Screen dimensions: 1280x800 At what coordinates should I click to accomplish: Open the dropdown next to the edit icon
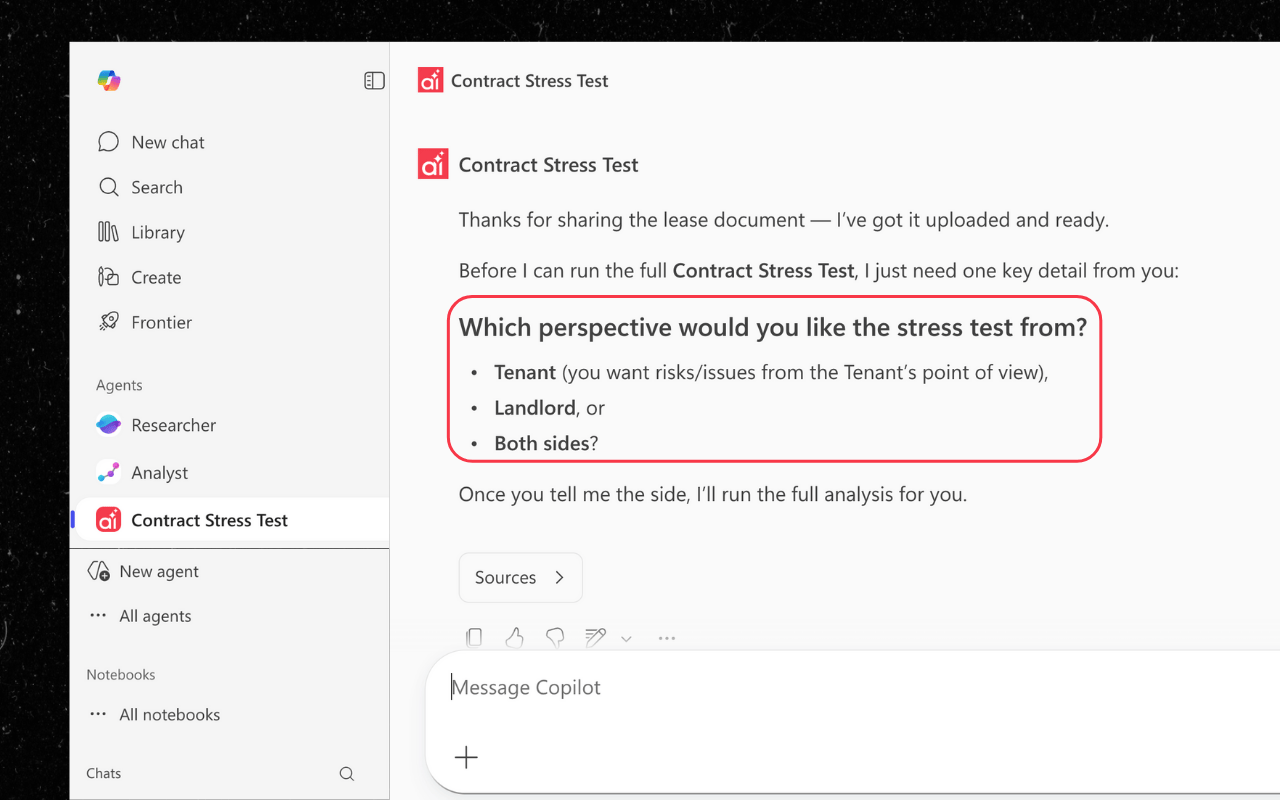click(626, 638)
